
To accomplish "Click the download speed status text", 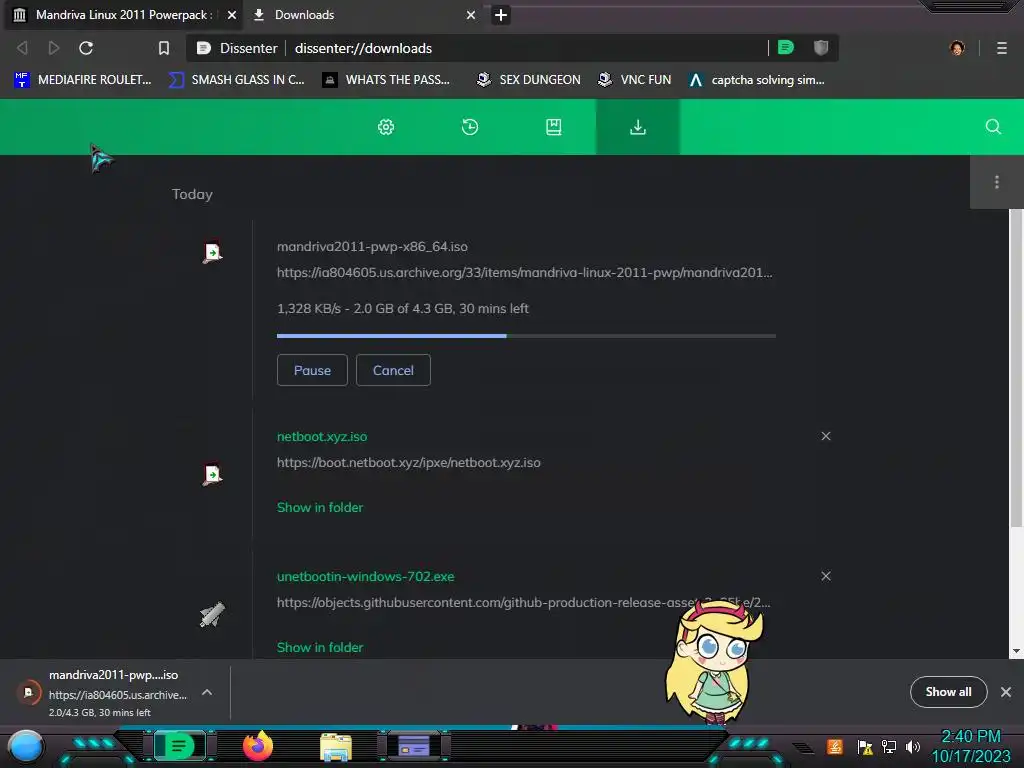I will click(x=403, y=308).
